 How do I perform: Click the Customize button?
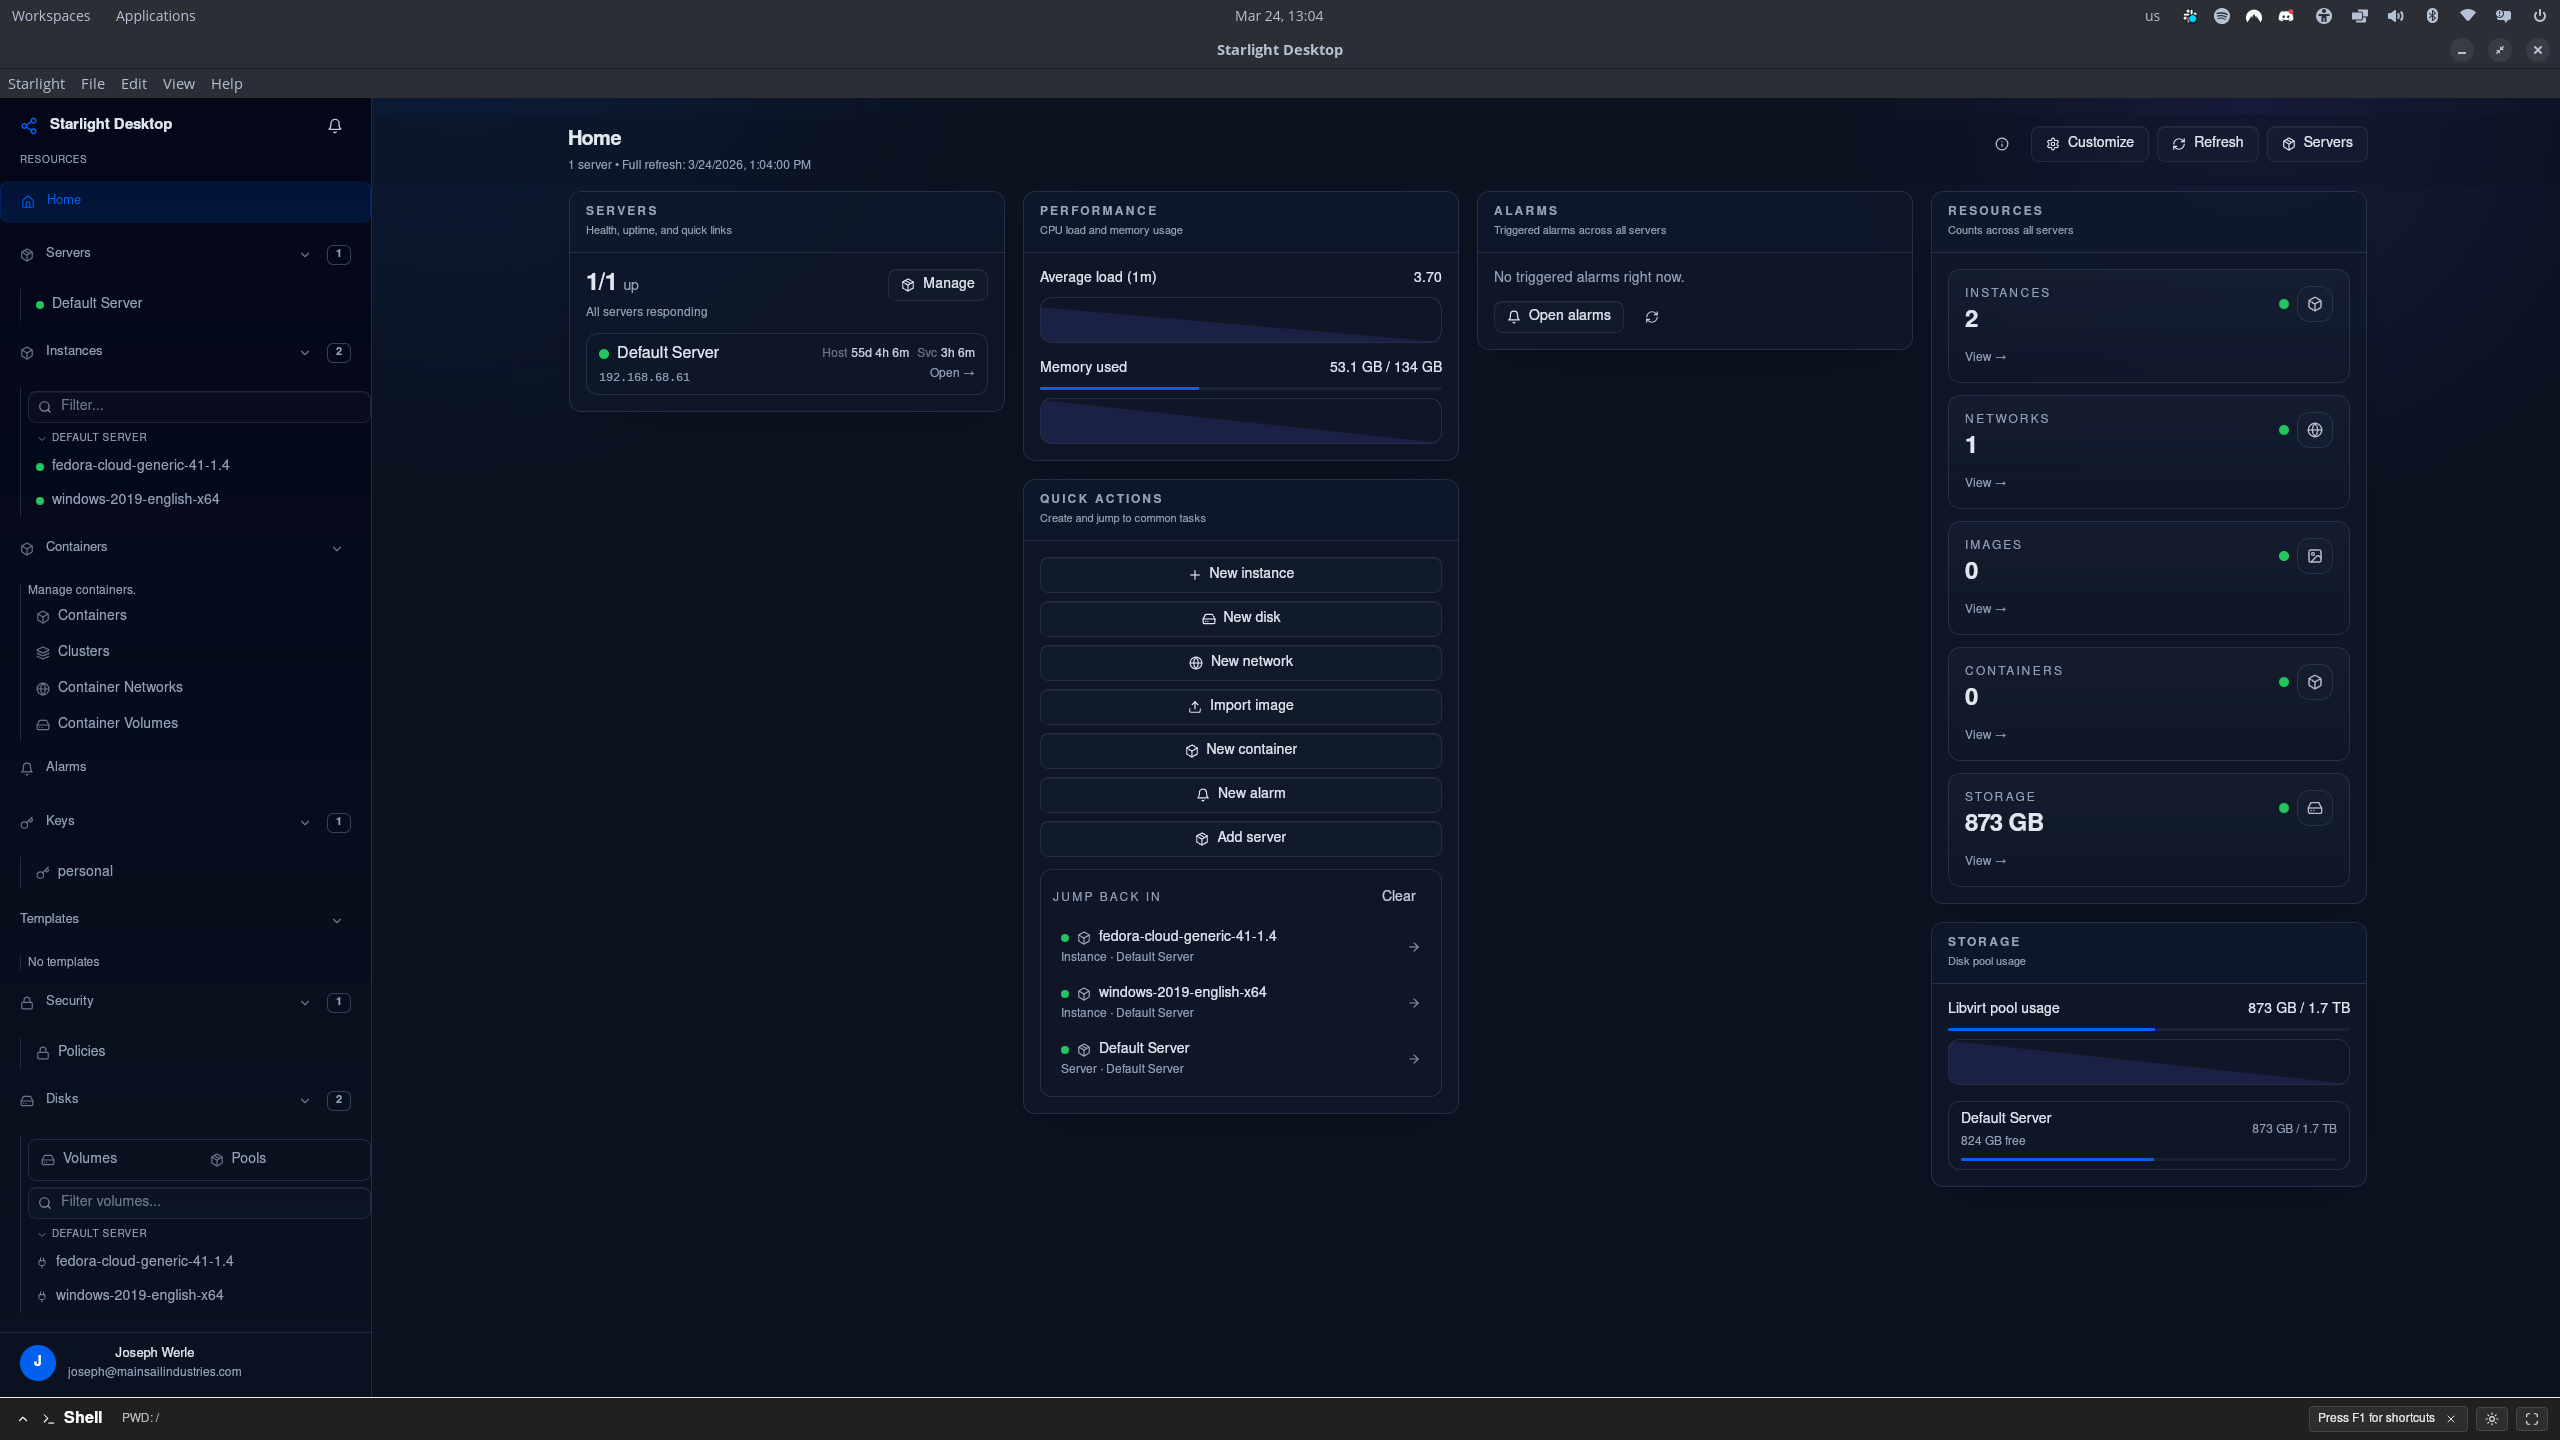pyautogui.click(x=2090, y=143)
